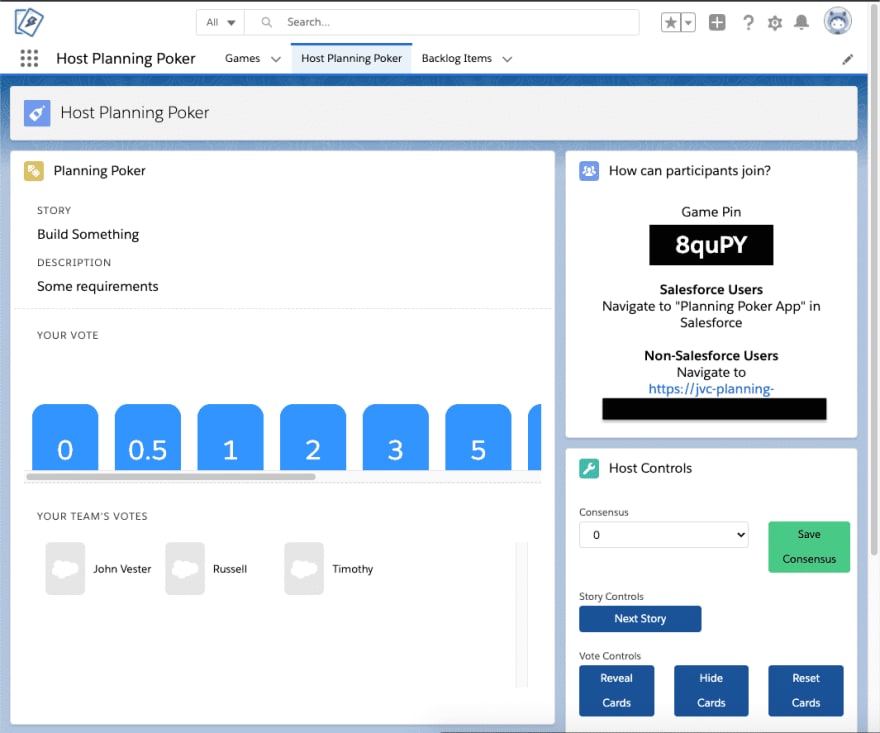The image size is (880, 733).
Task: Open the Consensus value dropdown
Action: click(663, 535)
